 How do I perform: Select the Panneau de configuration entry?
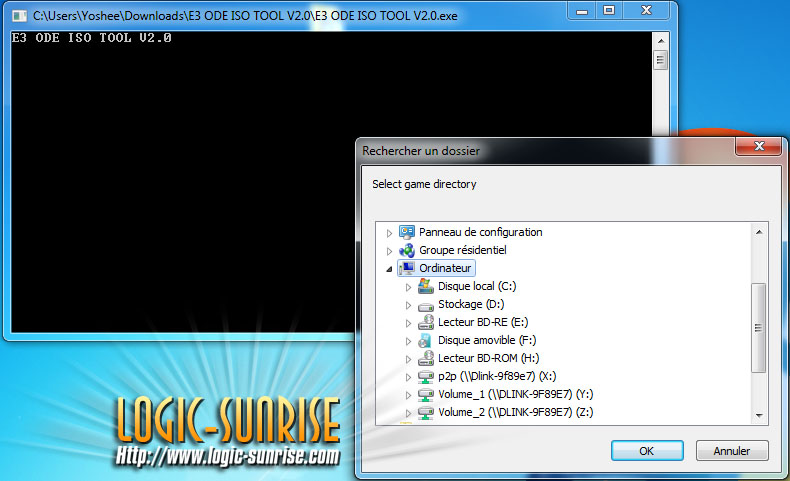pos(481,232)
